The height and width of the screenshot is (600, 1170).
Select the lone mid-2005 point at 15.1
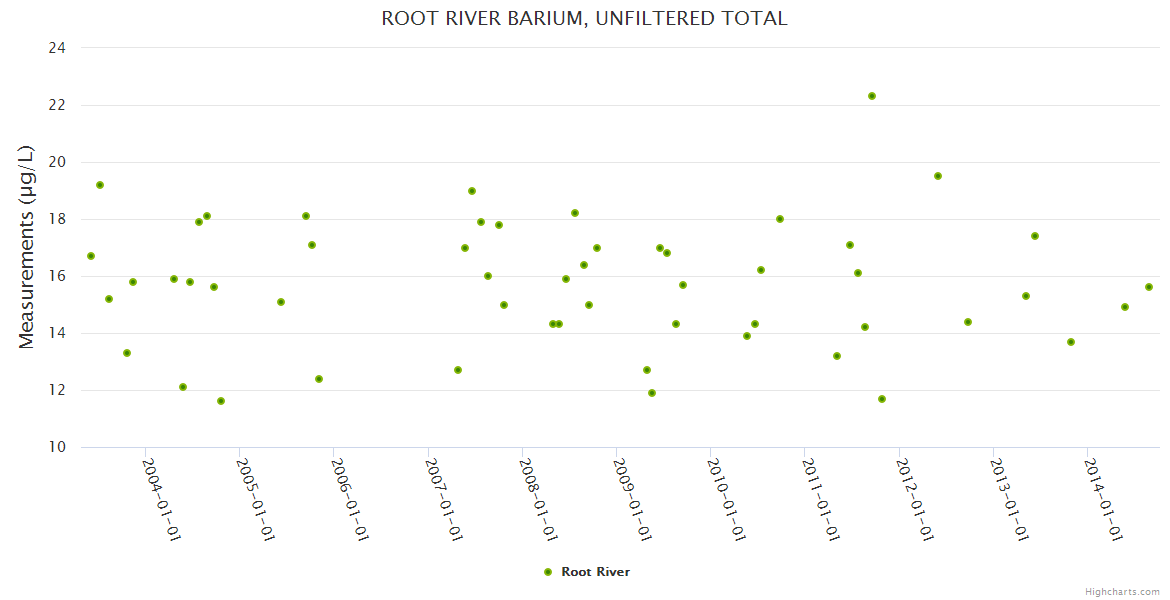(281, 302)
